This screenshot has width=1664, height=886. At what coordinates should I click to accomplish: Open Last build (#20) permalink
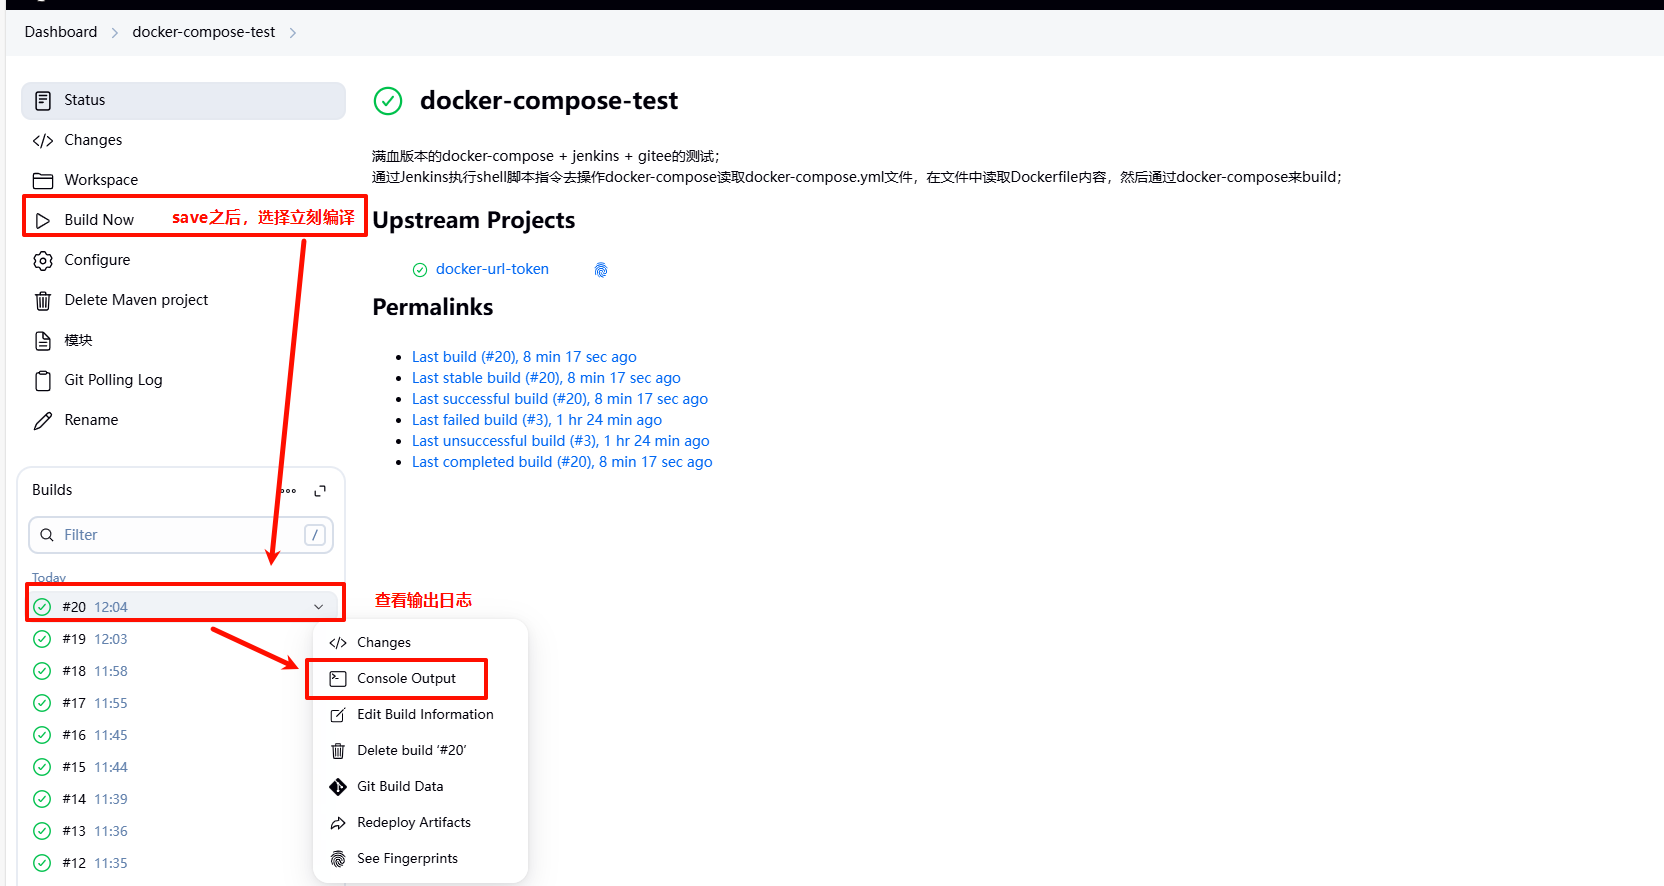click(x=524, y=357)
